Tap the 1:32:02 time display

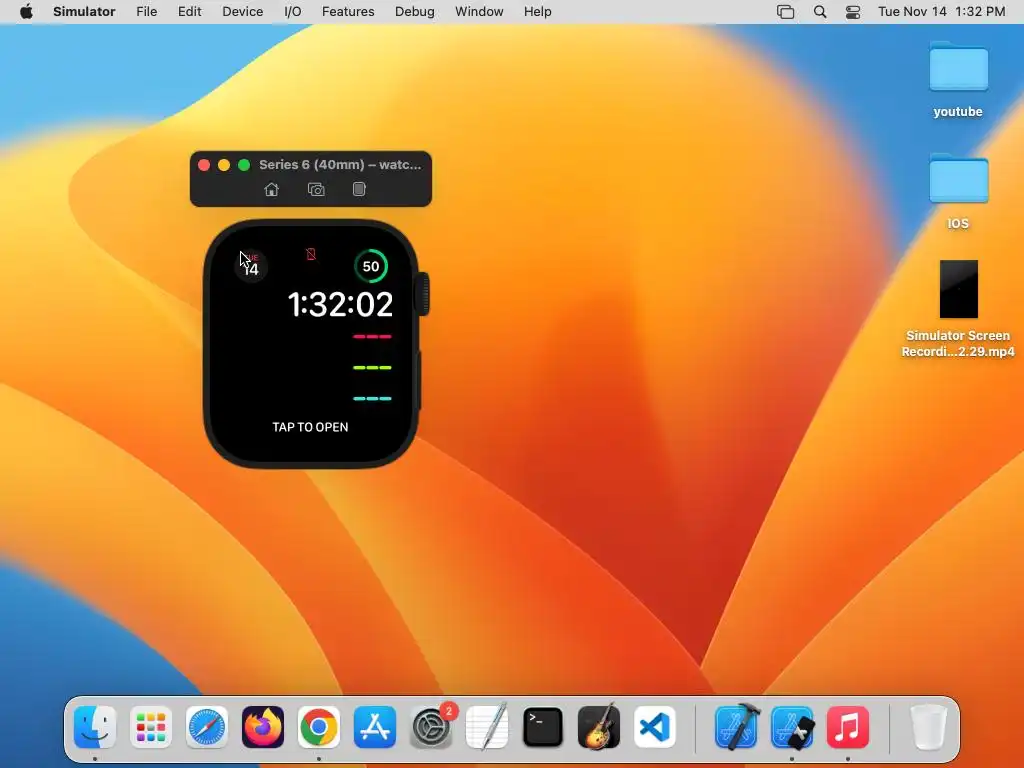pyautogui.click(x=340, y=304)
